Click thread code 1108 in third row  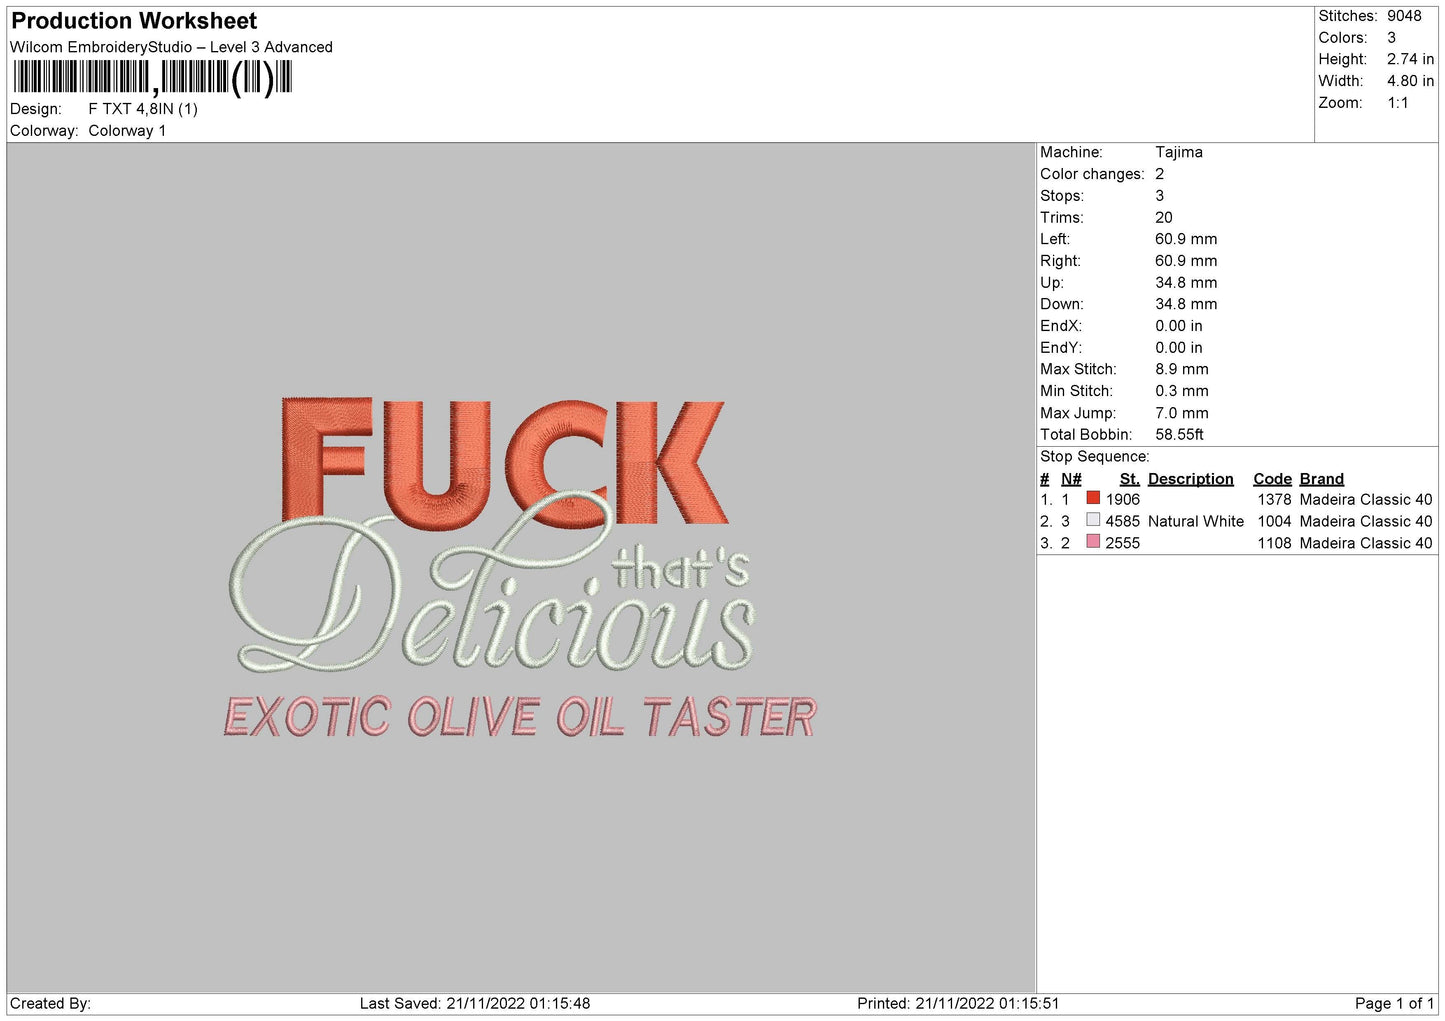[x=1275, y=543]
